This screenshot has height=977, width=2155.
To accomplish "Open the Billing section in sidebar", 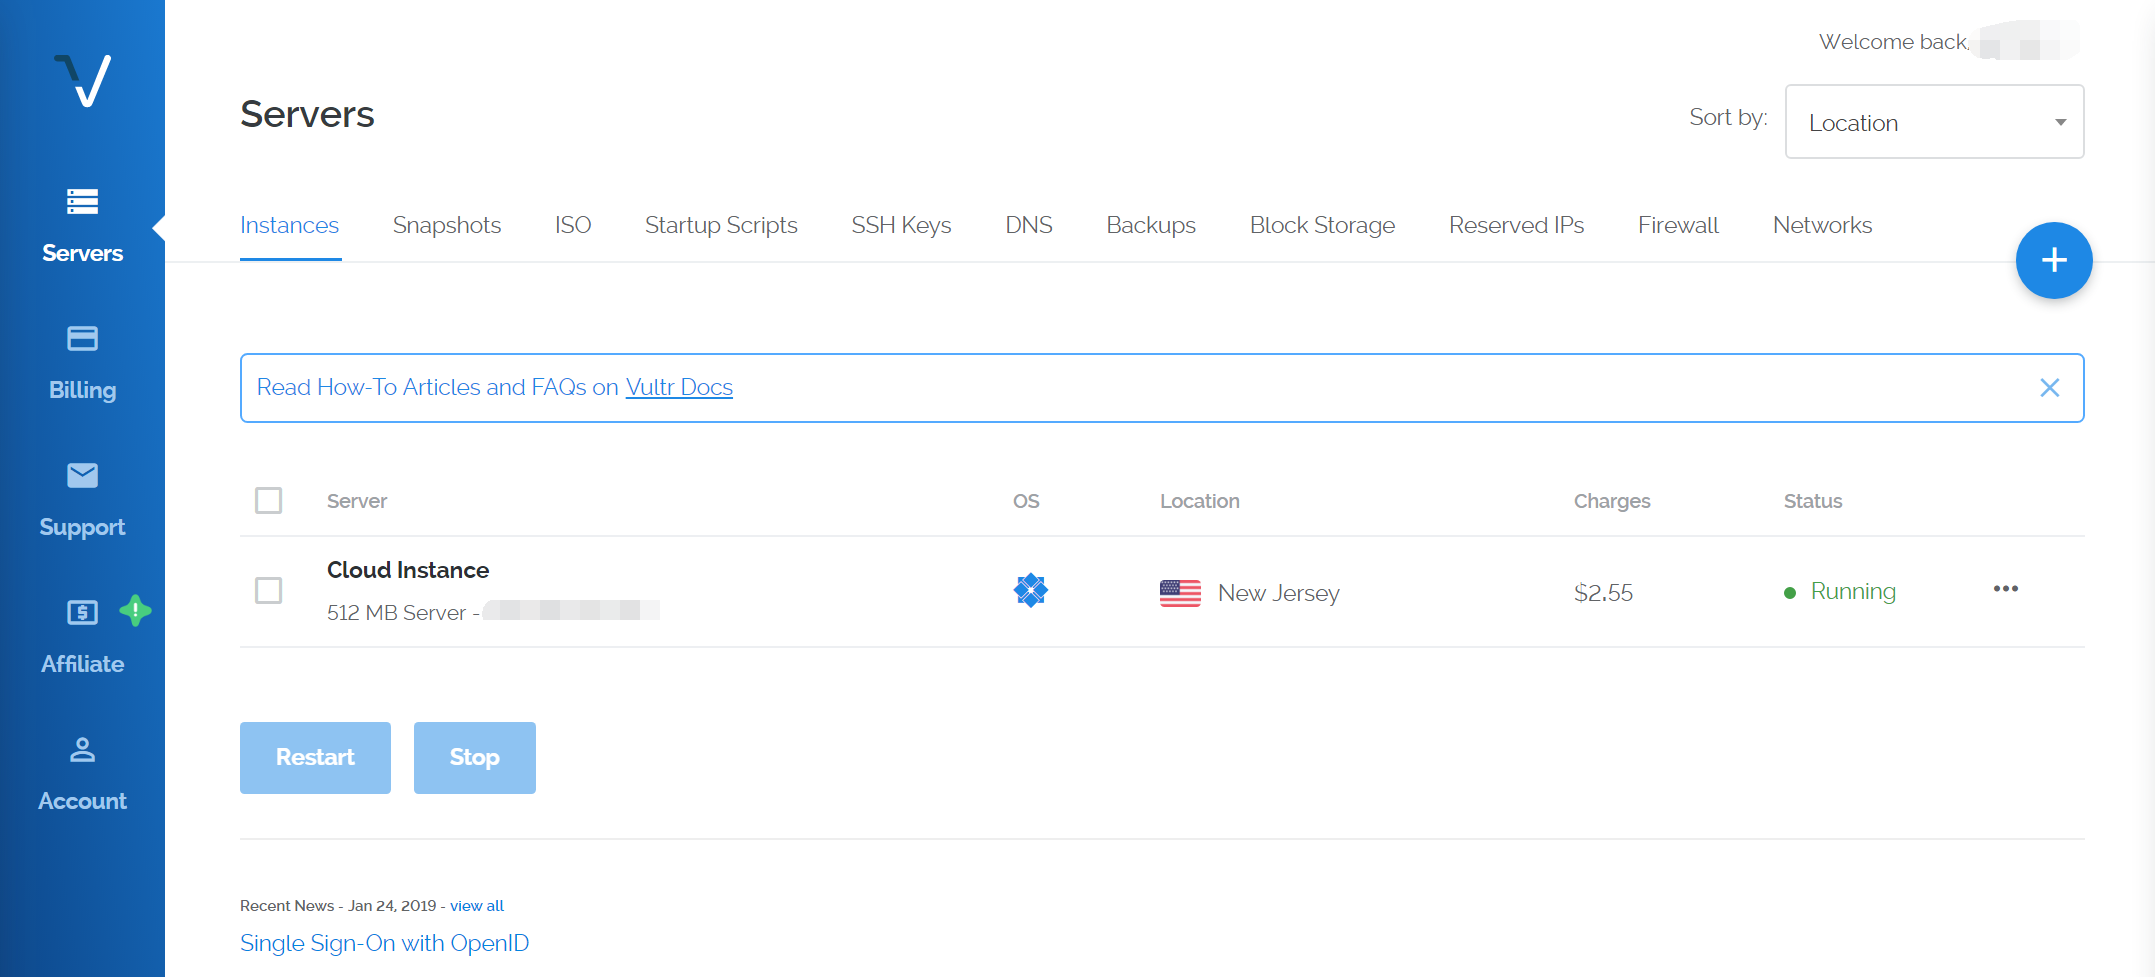I will tap(82, 363).
